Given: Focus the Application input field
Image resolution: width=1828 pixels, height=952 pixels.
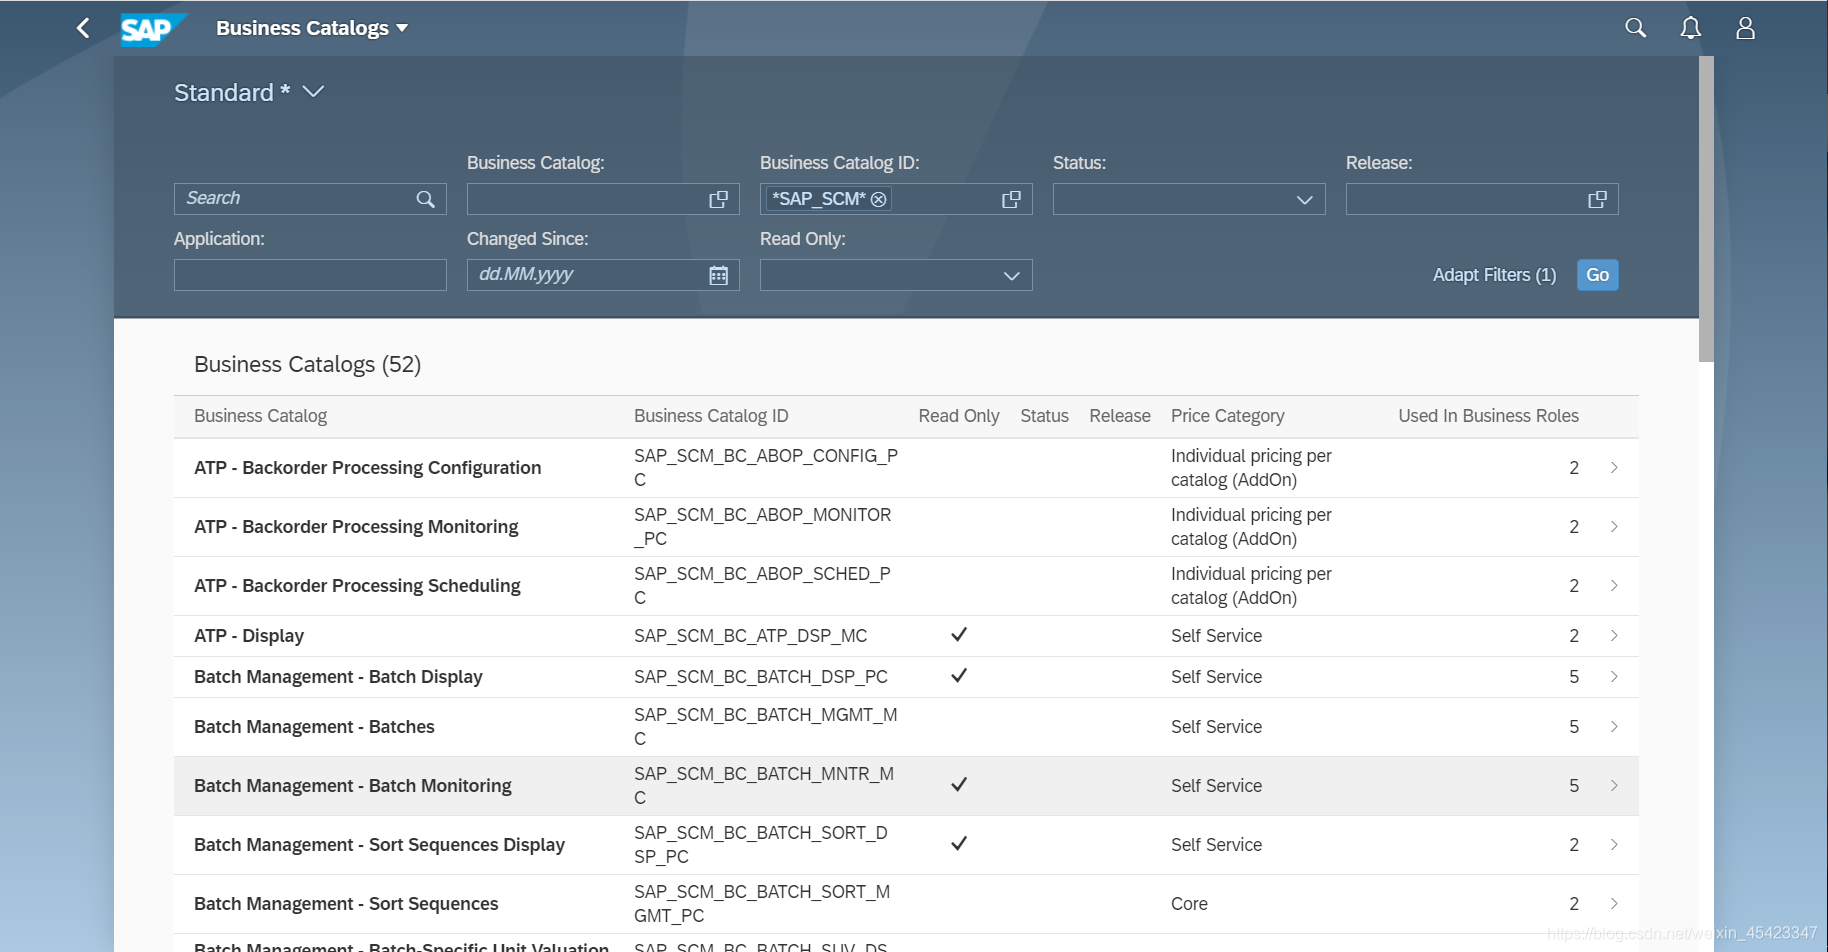Looking at the screenshot, I should [310, 275].
